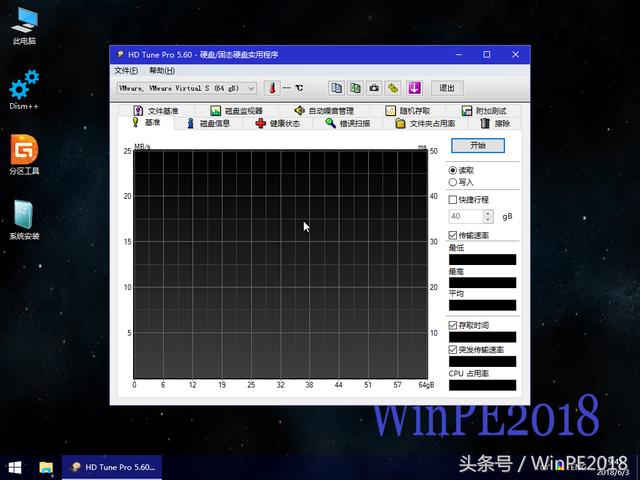Image resolution: width=640 pixels, height=480 pixels.
Task: Open the partition tool (分区工具) icon
Action: (x=24, y=154)
